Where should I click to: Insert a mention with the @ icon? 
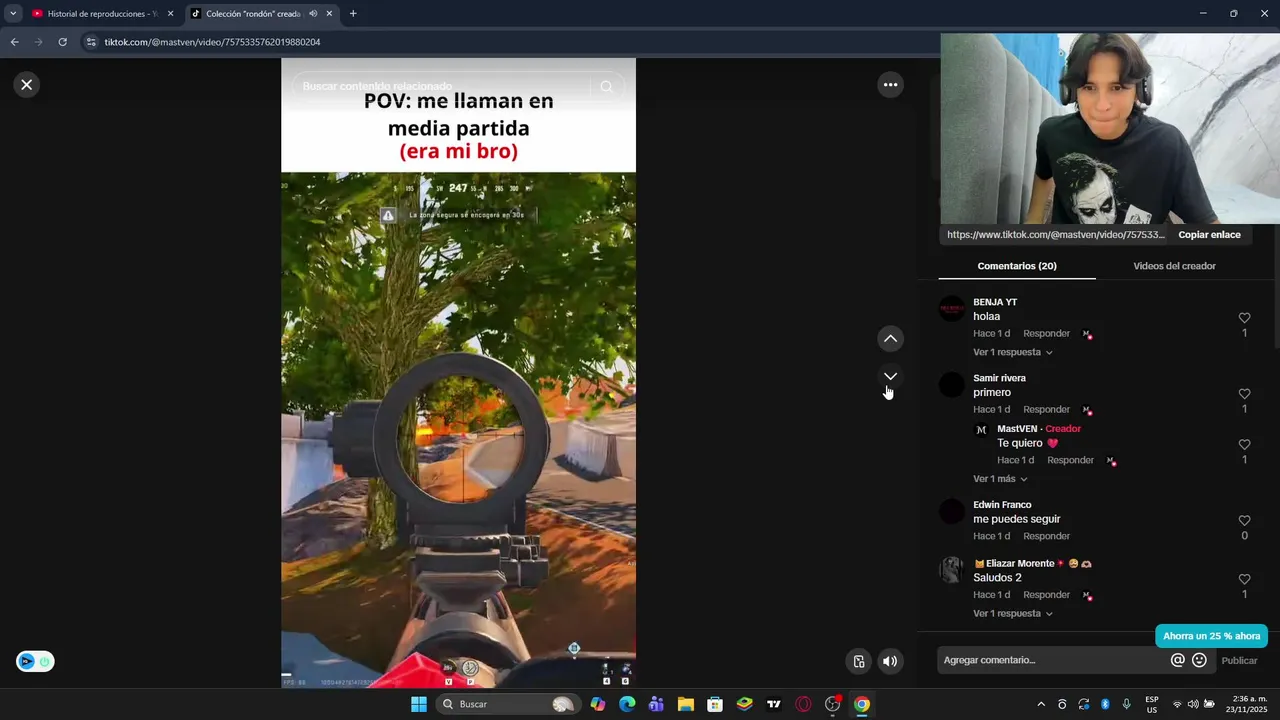pyautogui.click(x=1178, y=660)
